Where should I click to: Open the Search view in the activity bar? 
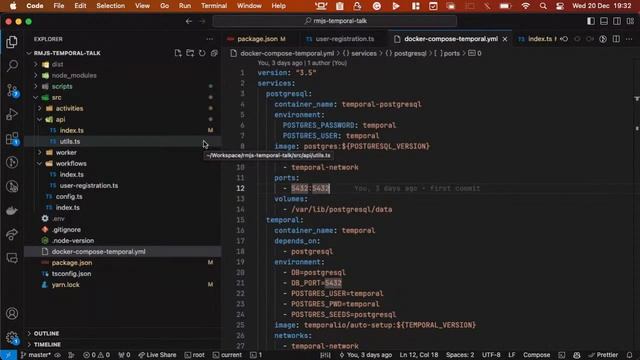click(12, 66)
